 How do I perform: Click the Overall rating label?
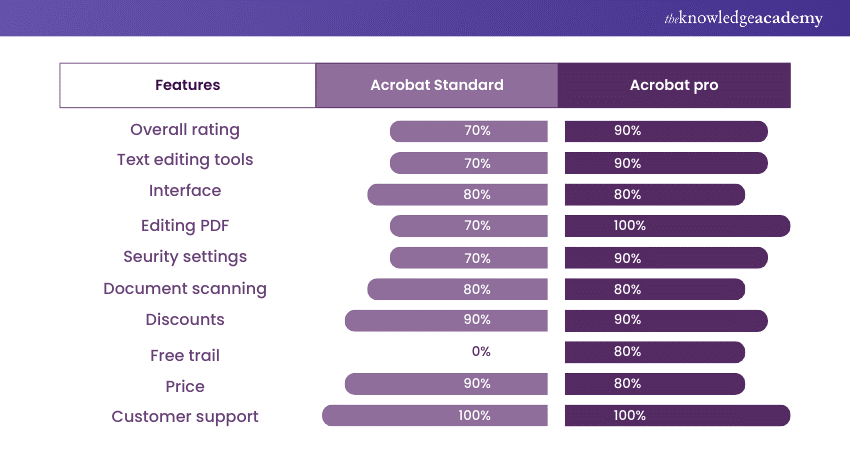[x=185, y=130]
